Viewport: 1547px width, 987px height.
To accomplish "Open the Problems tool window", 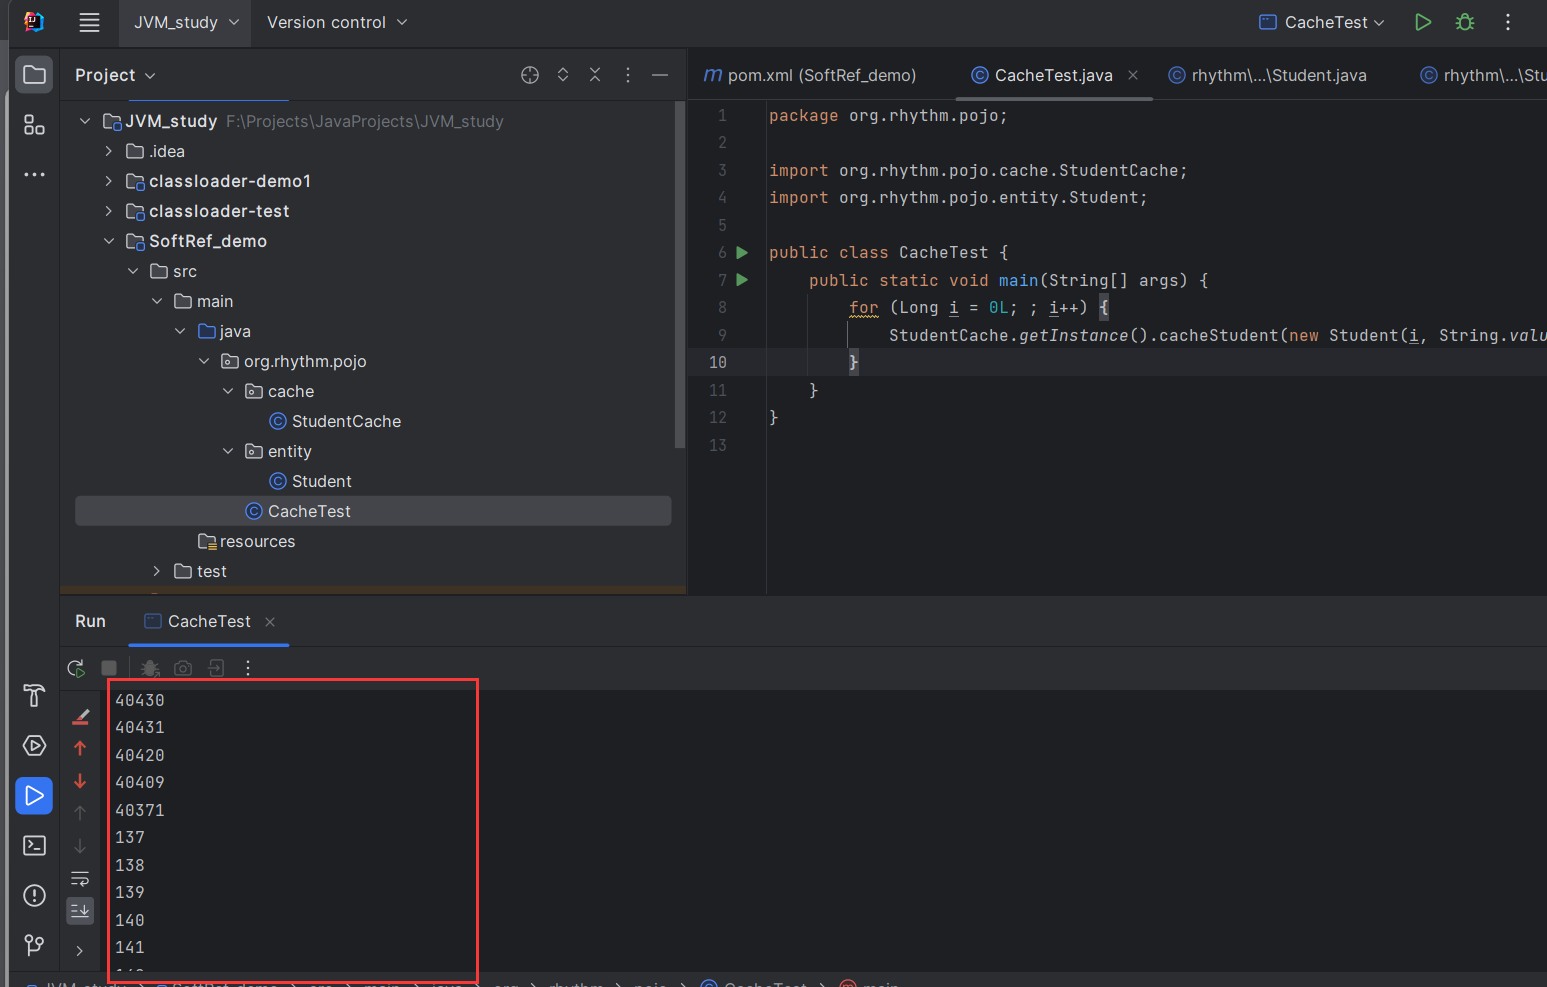I will tap(34, 895).
